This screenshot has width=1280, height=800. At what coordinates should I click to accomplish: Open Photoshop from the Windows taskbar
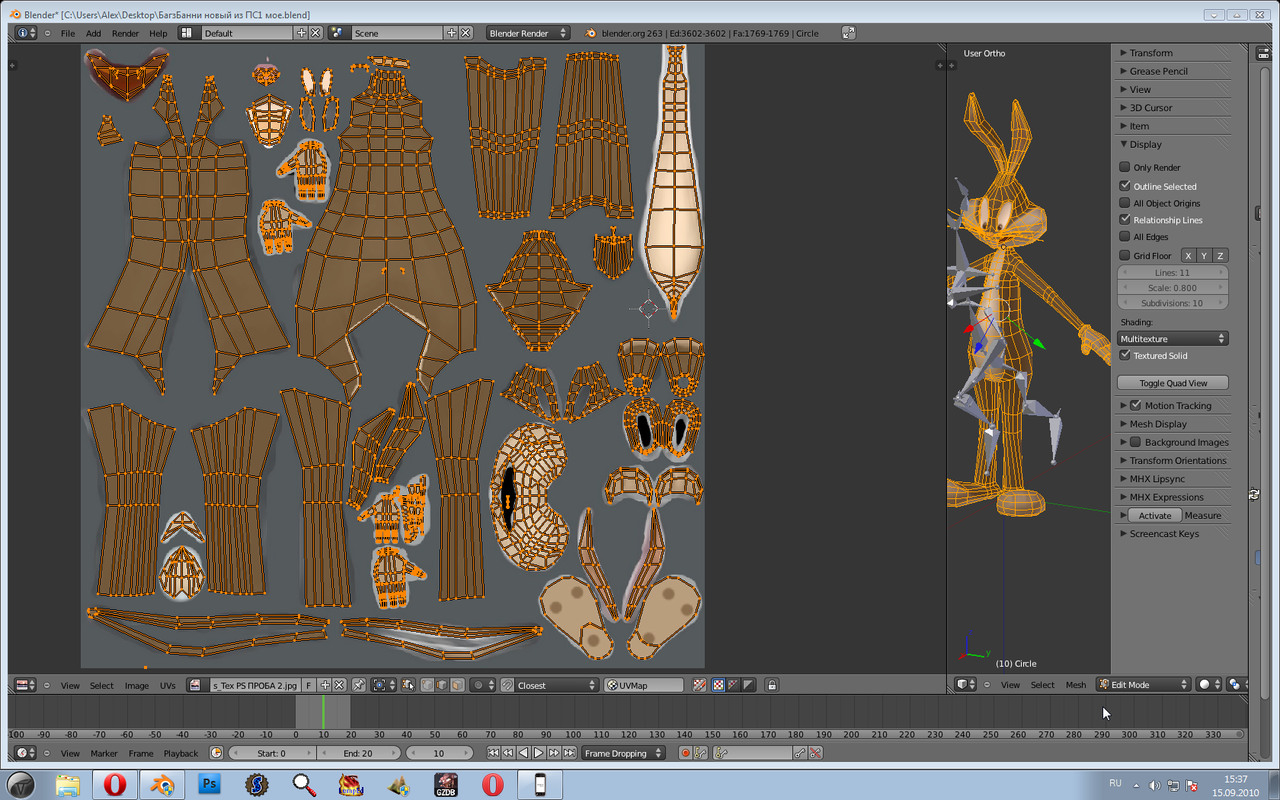pos(209,784)
